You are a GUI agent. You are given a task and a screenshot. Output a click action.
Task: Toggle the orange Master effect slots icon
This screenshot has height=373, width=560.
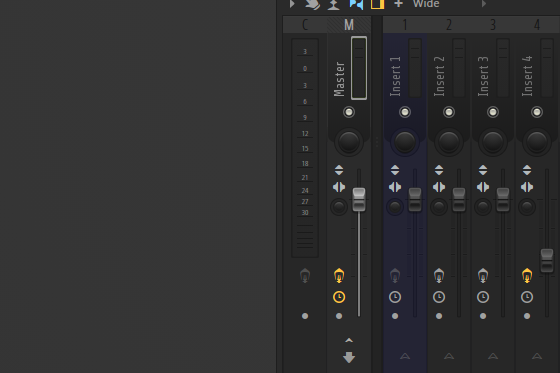click(339, 276)
